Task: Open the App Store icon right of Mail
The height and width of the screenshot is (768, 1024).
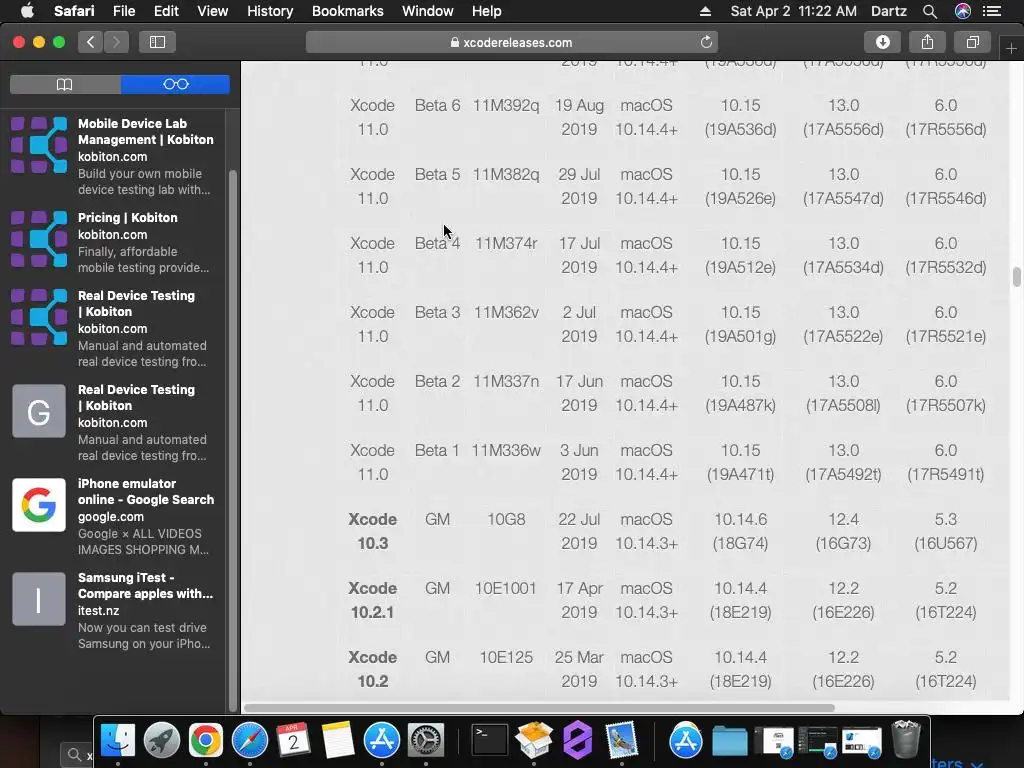Action: pyautogui.click(x=686, y=740)
